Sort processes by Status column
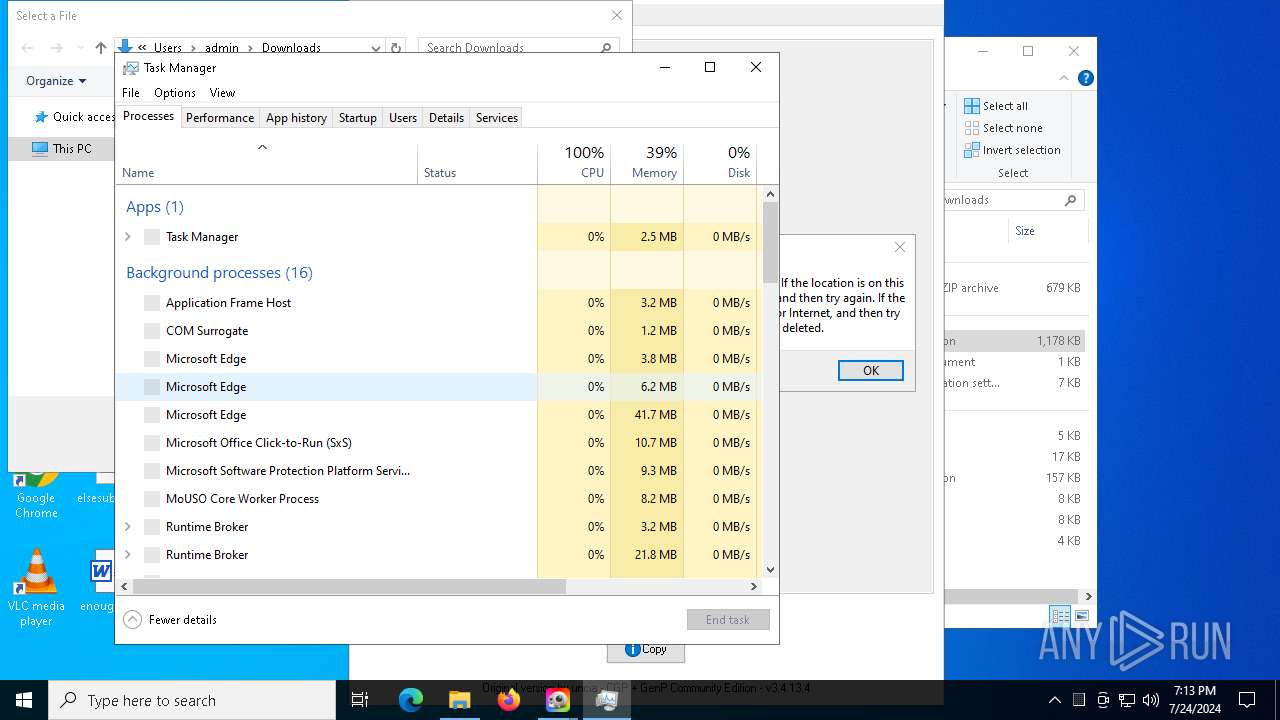1280x720 pixels. (x=477, y=163)
